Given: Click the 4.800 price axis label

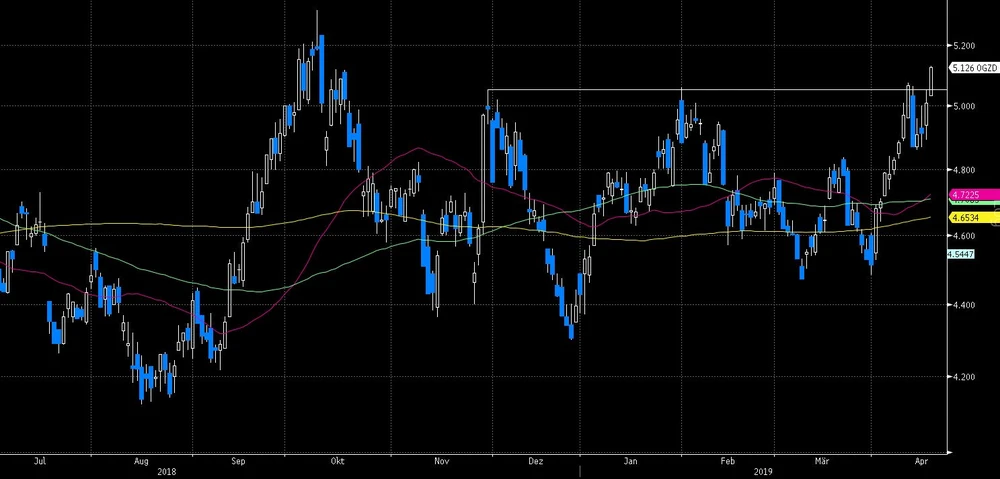Looking at the screenshot, I should point(964,170).
